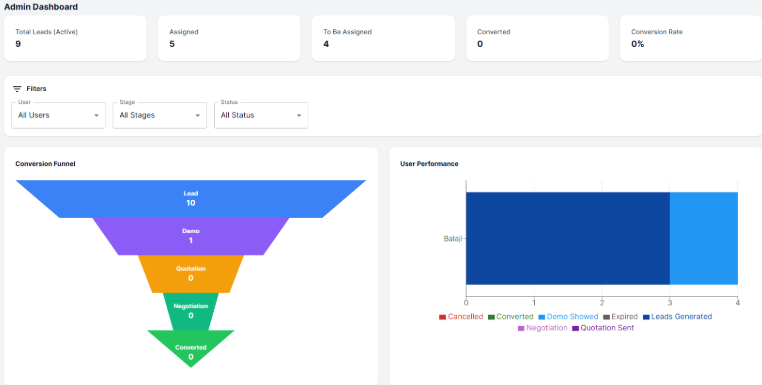The width and height of the screenshot is (762, 385).
Task: Click the Filters label text
Action: click(36, 89)
